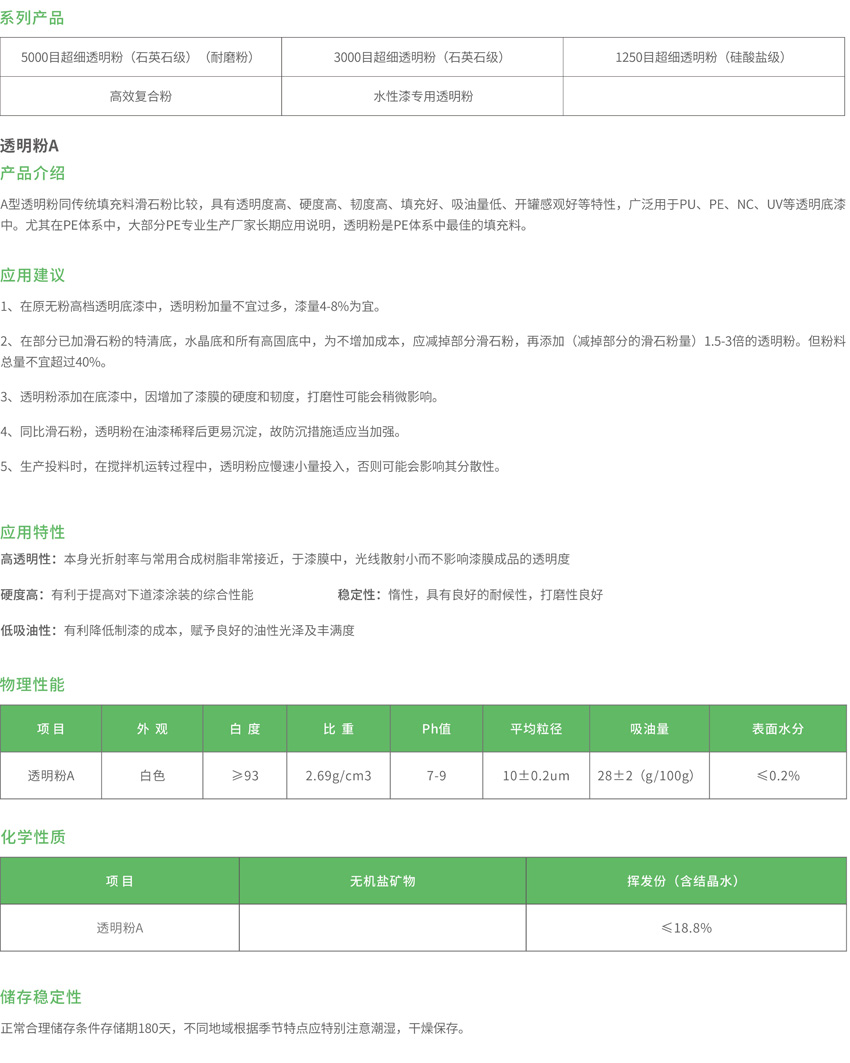Viewport: 850px width, 1063px height.
Task: Open the 水性漆专用透明粉 product link
Action: (422, 96)
